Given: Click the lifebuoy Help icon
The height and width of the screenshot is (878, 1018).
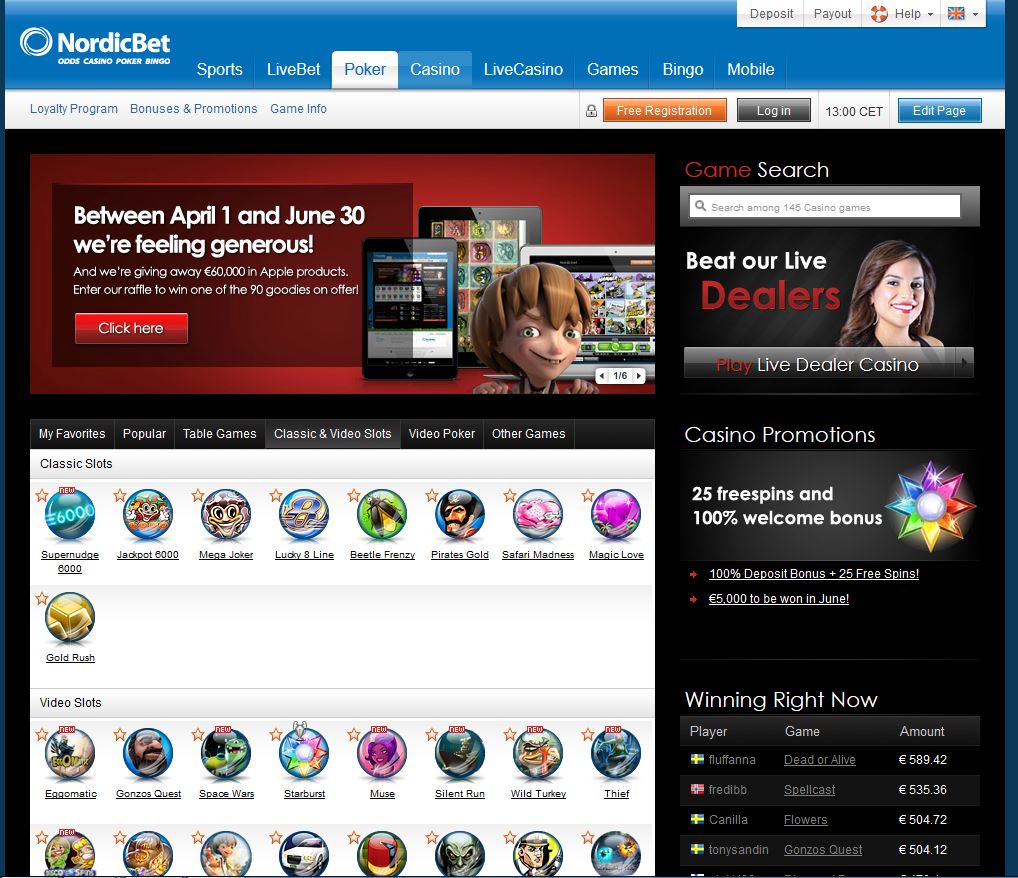Looking at the screenshot, I should click(x=879, y=14).
